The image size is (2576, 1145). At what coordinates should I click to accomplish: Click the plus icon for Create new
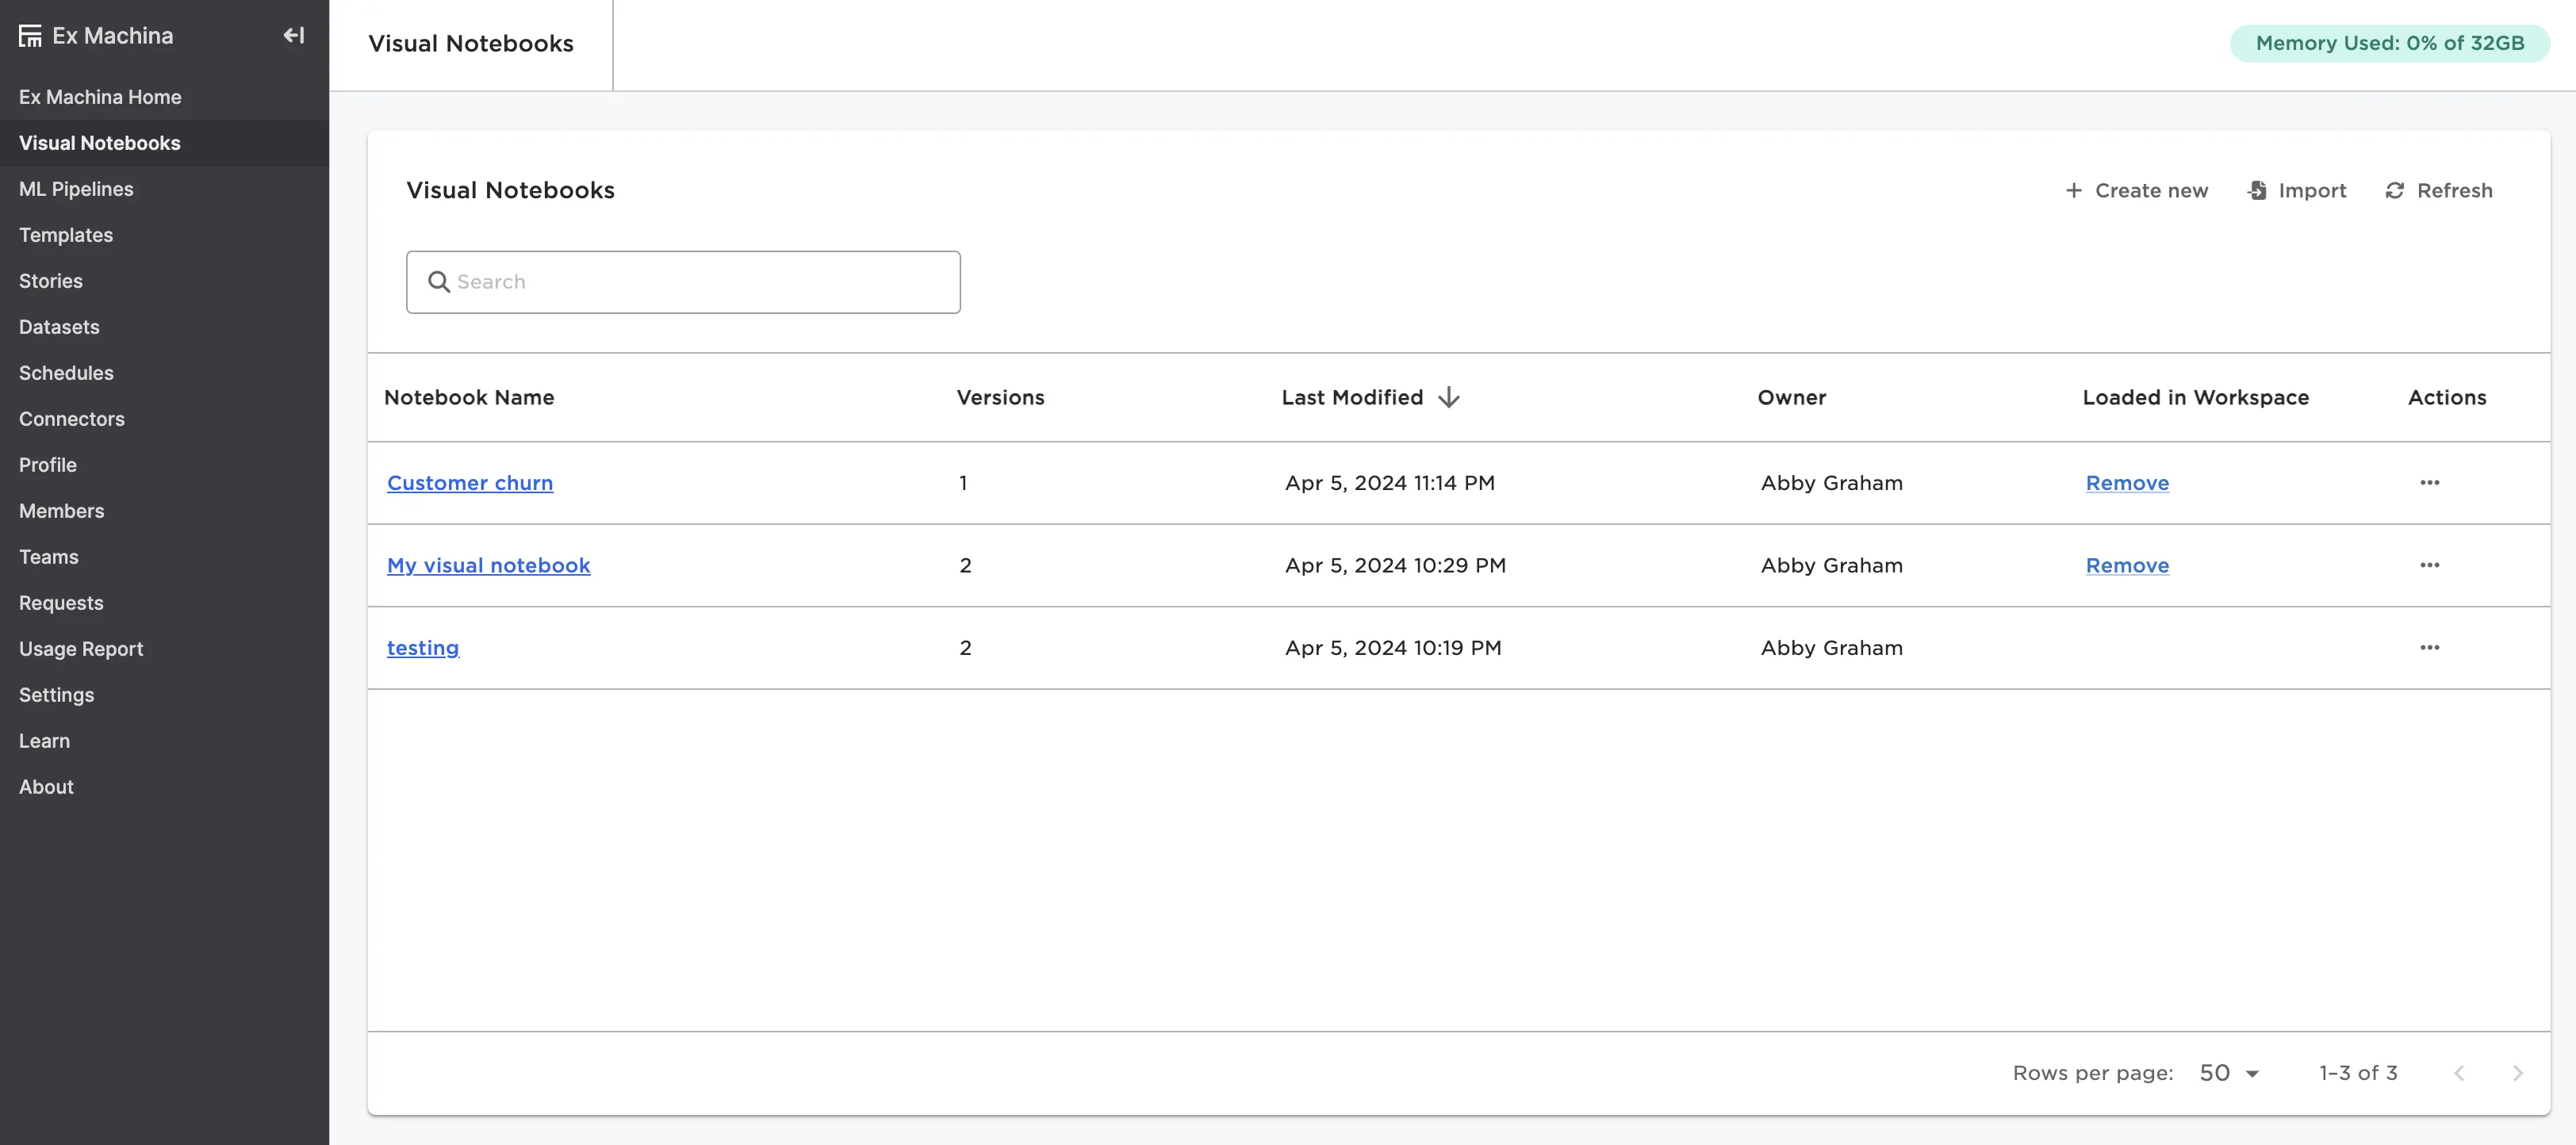[x=2074, y=190]
